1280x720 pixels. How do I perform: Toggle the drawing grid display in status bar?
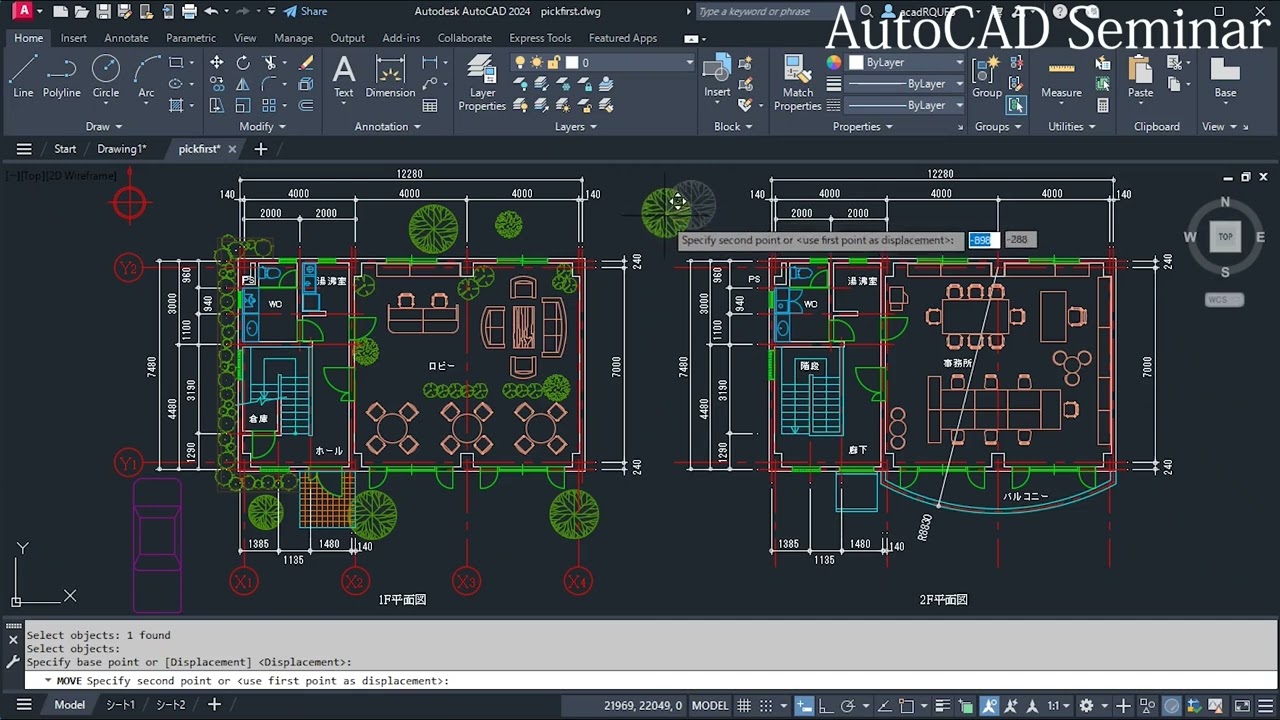click(743, 705)
